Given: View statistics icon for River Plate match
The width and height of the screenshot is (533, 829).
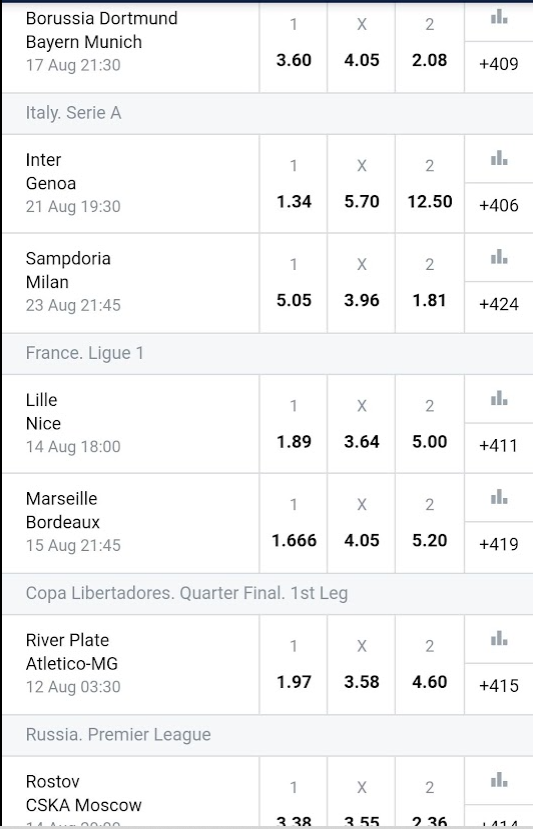Looking at the screenshot, I should coord(499,638).
